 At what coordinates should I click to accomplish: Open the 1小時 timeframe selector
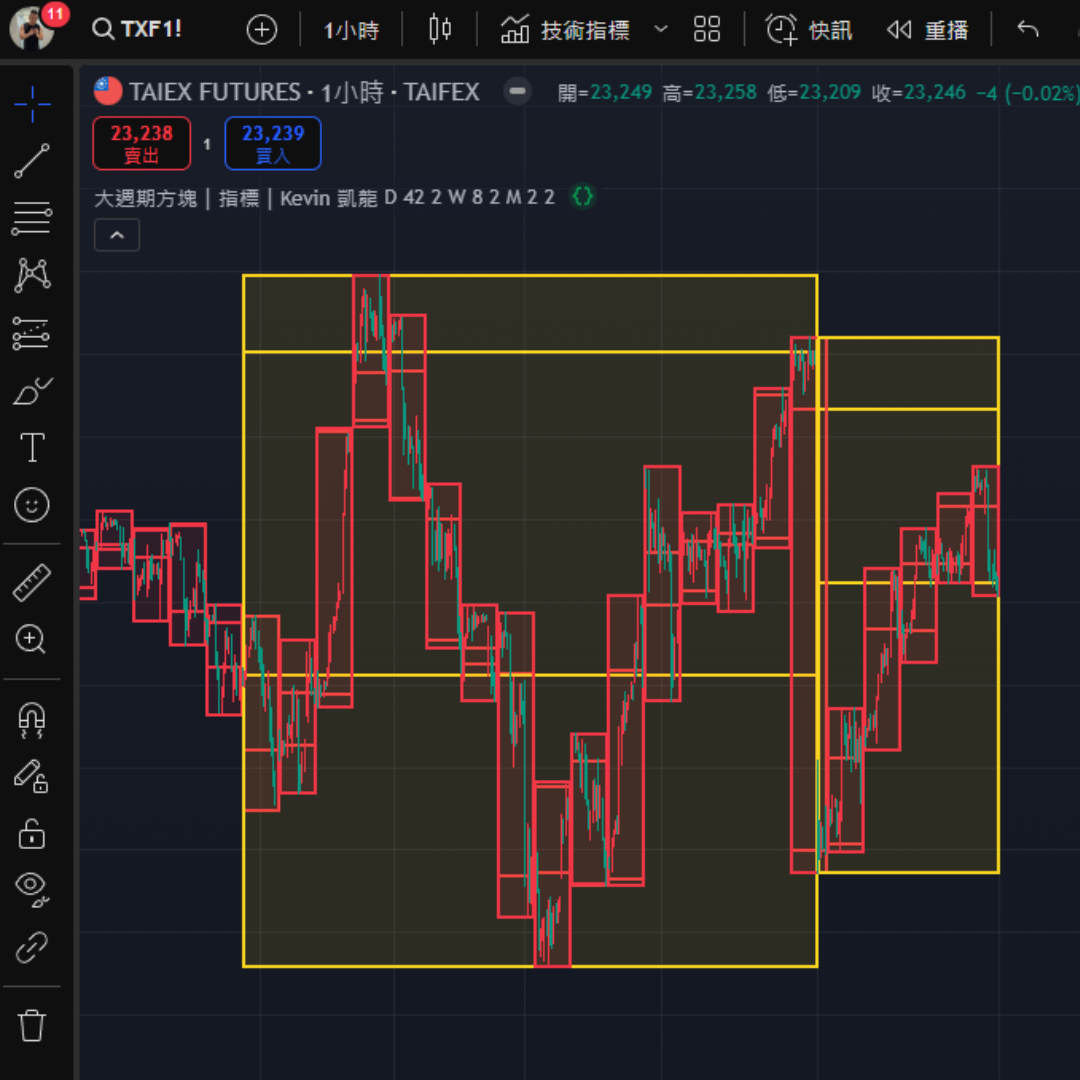pos(351,30)
